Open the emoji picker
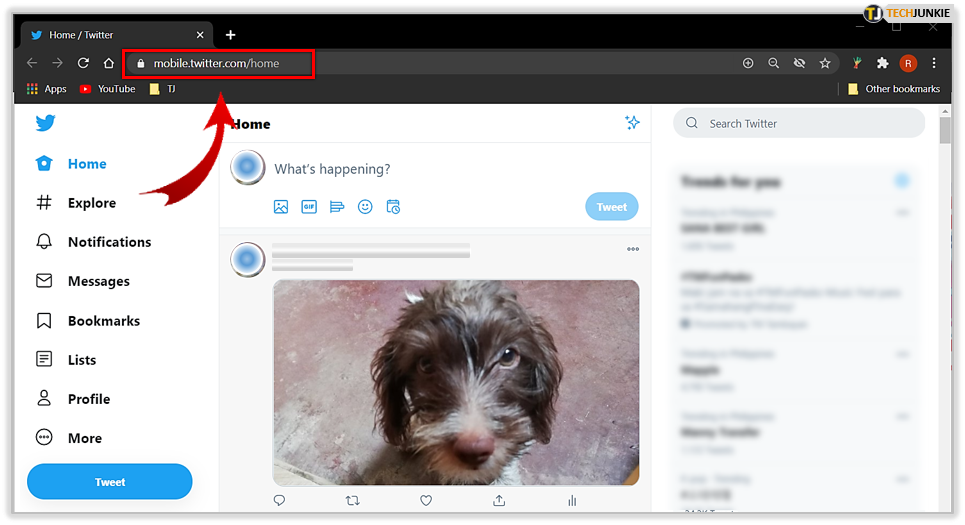This screenshot has width=965, height=525. (365, 207)
